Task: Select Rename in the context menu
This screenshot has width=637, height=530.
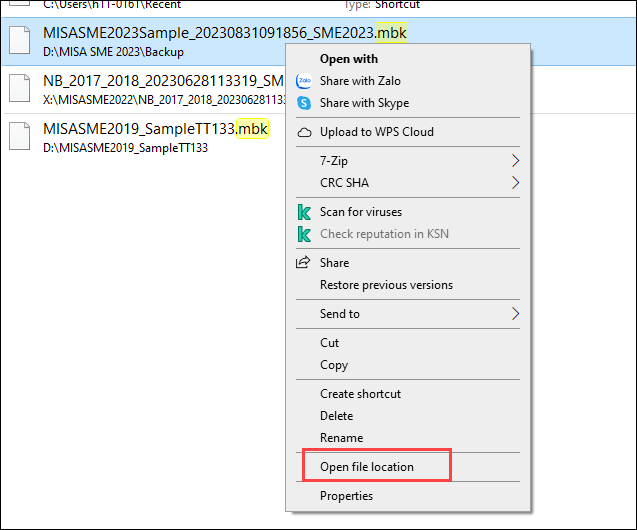Action: point(341,438)
